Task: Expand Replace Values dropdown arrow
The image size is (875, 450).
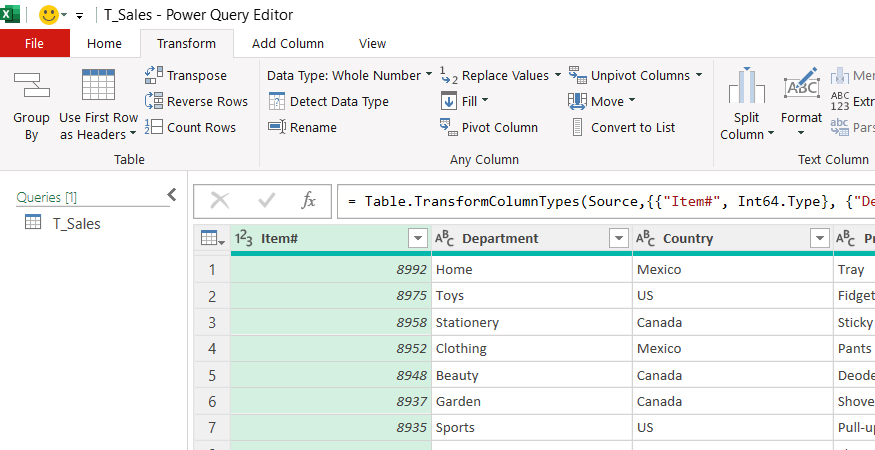Action: [557, 75]
